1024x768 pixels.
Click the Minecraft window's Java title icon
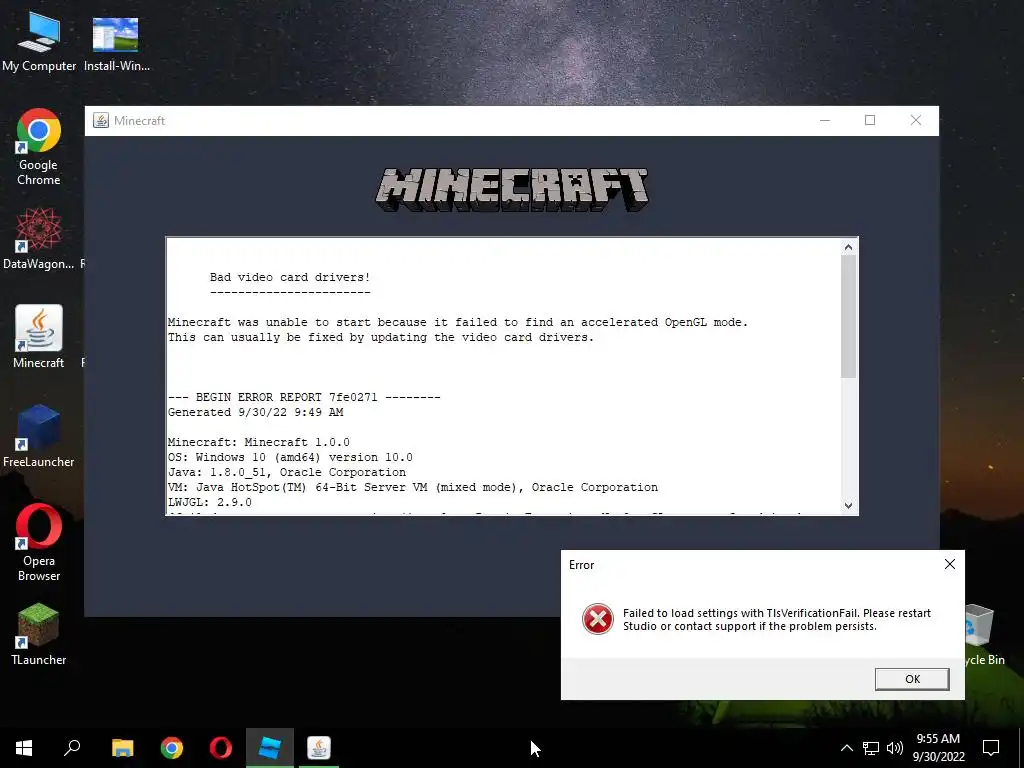pyautogui.click(x=101, y=120)
